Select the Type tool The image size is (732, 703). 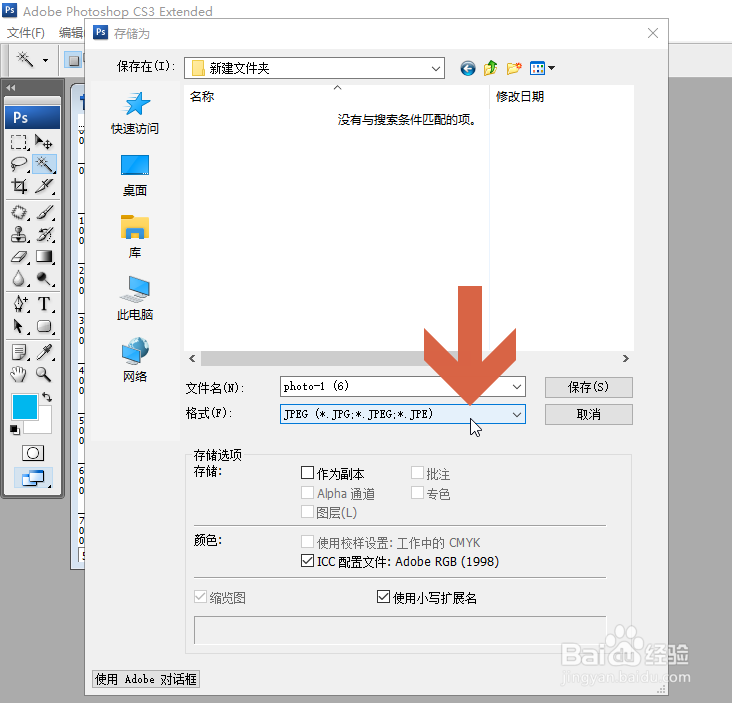44,304
